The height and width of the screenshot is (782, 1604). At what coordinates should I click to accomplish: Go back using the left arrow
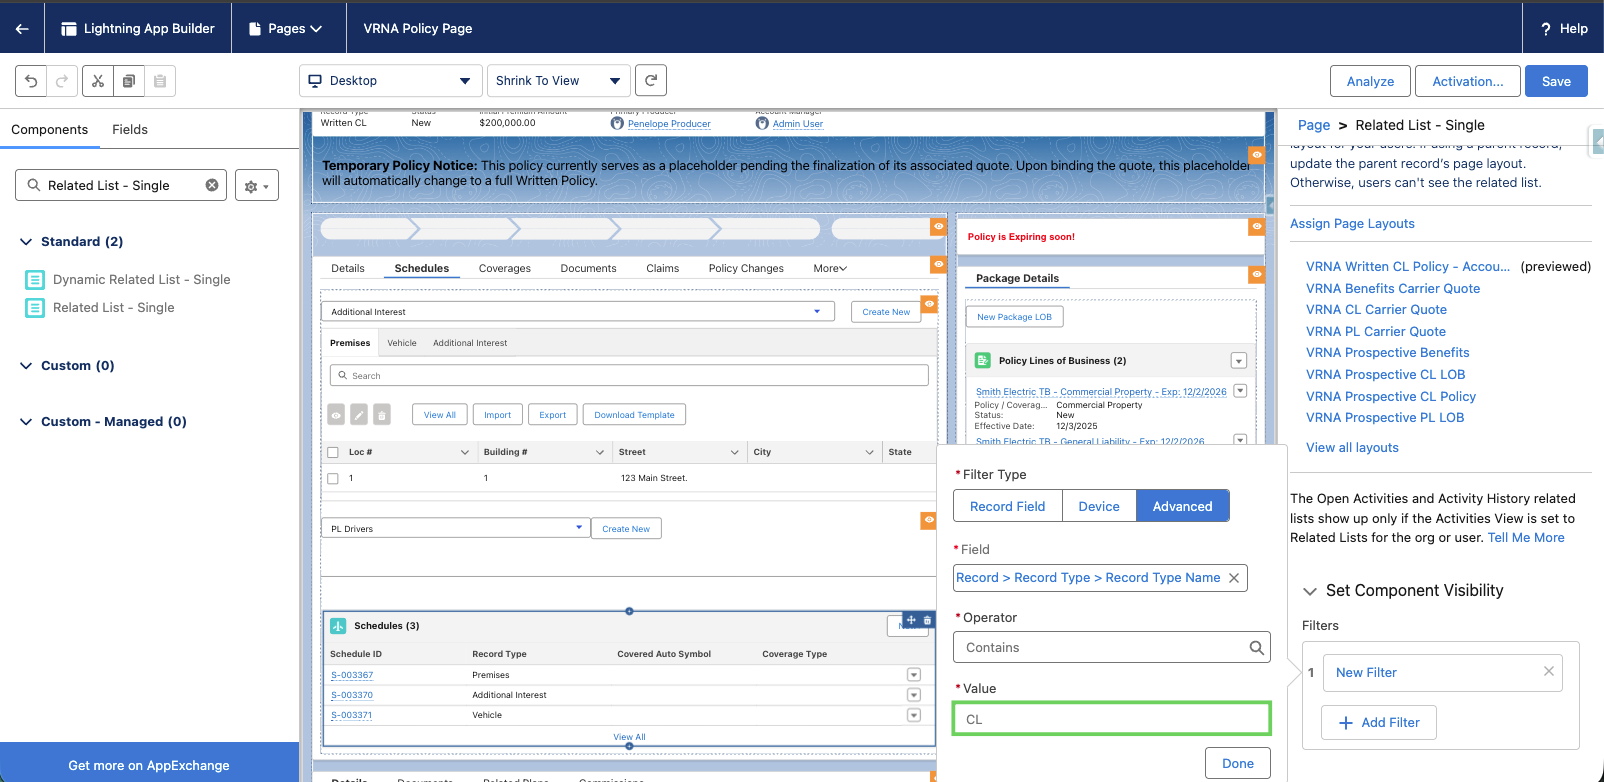coord(22,28)
